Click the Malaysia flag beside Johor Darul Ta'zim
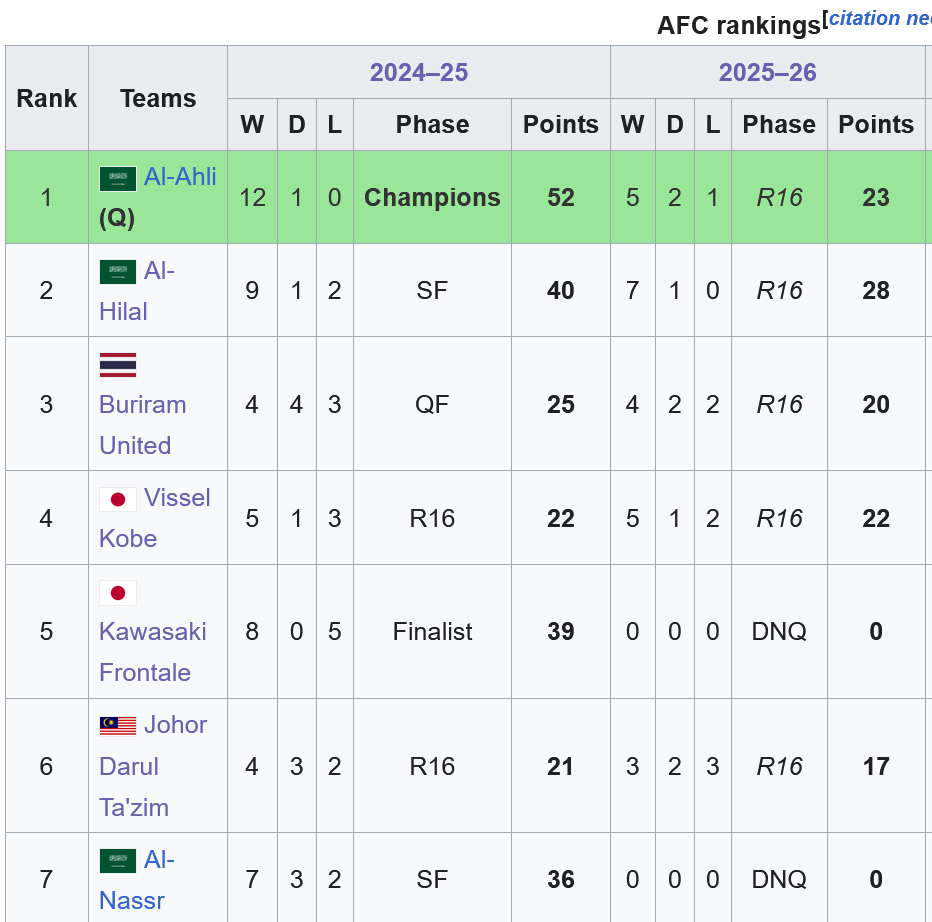This screenshot has height=922, width=932. (x=118, y=726)
